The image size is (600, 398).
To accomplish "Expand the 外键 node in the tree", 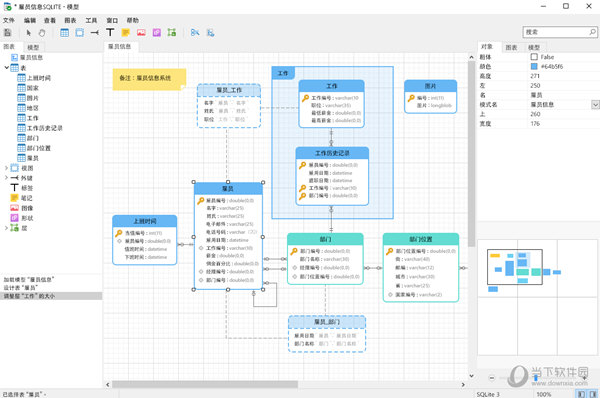I will pyautogui.click(x=6, y=178).
